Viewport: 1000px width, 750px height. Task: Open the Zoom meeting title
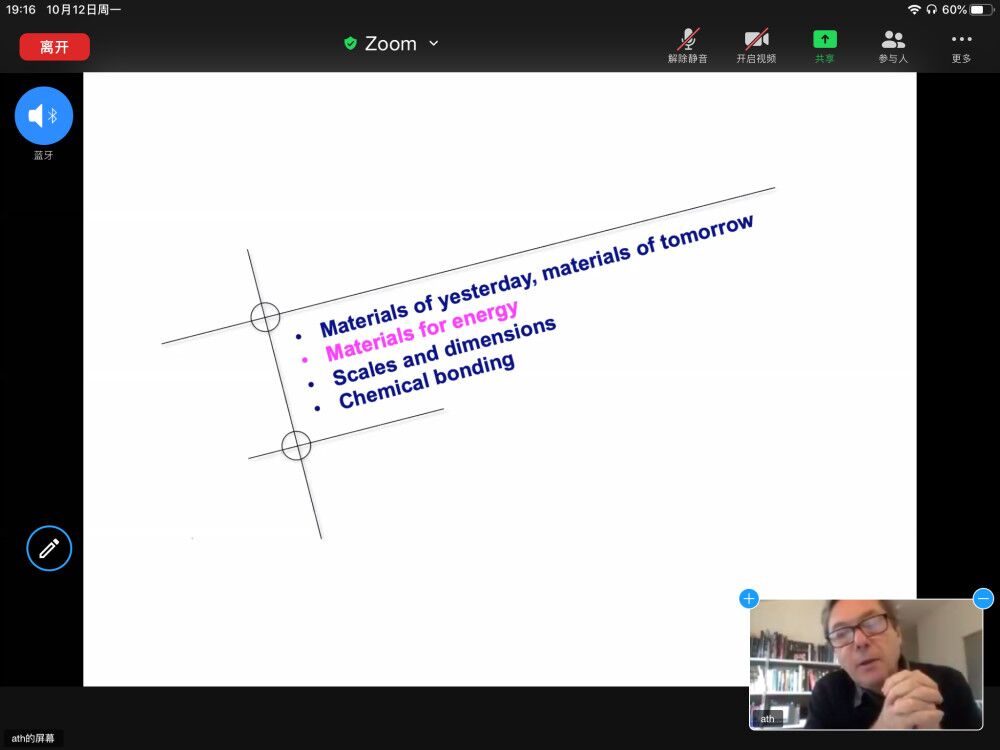click(x=390, y=44)
